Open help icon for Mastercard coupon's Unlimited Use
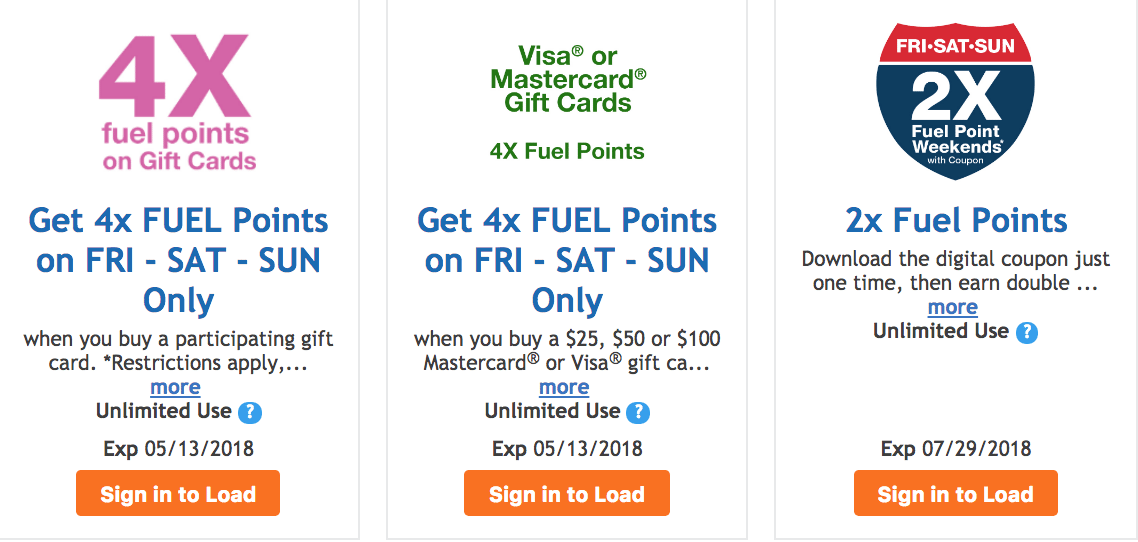 pyautogui.click(x=639, y=413)
